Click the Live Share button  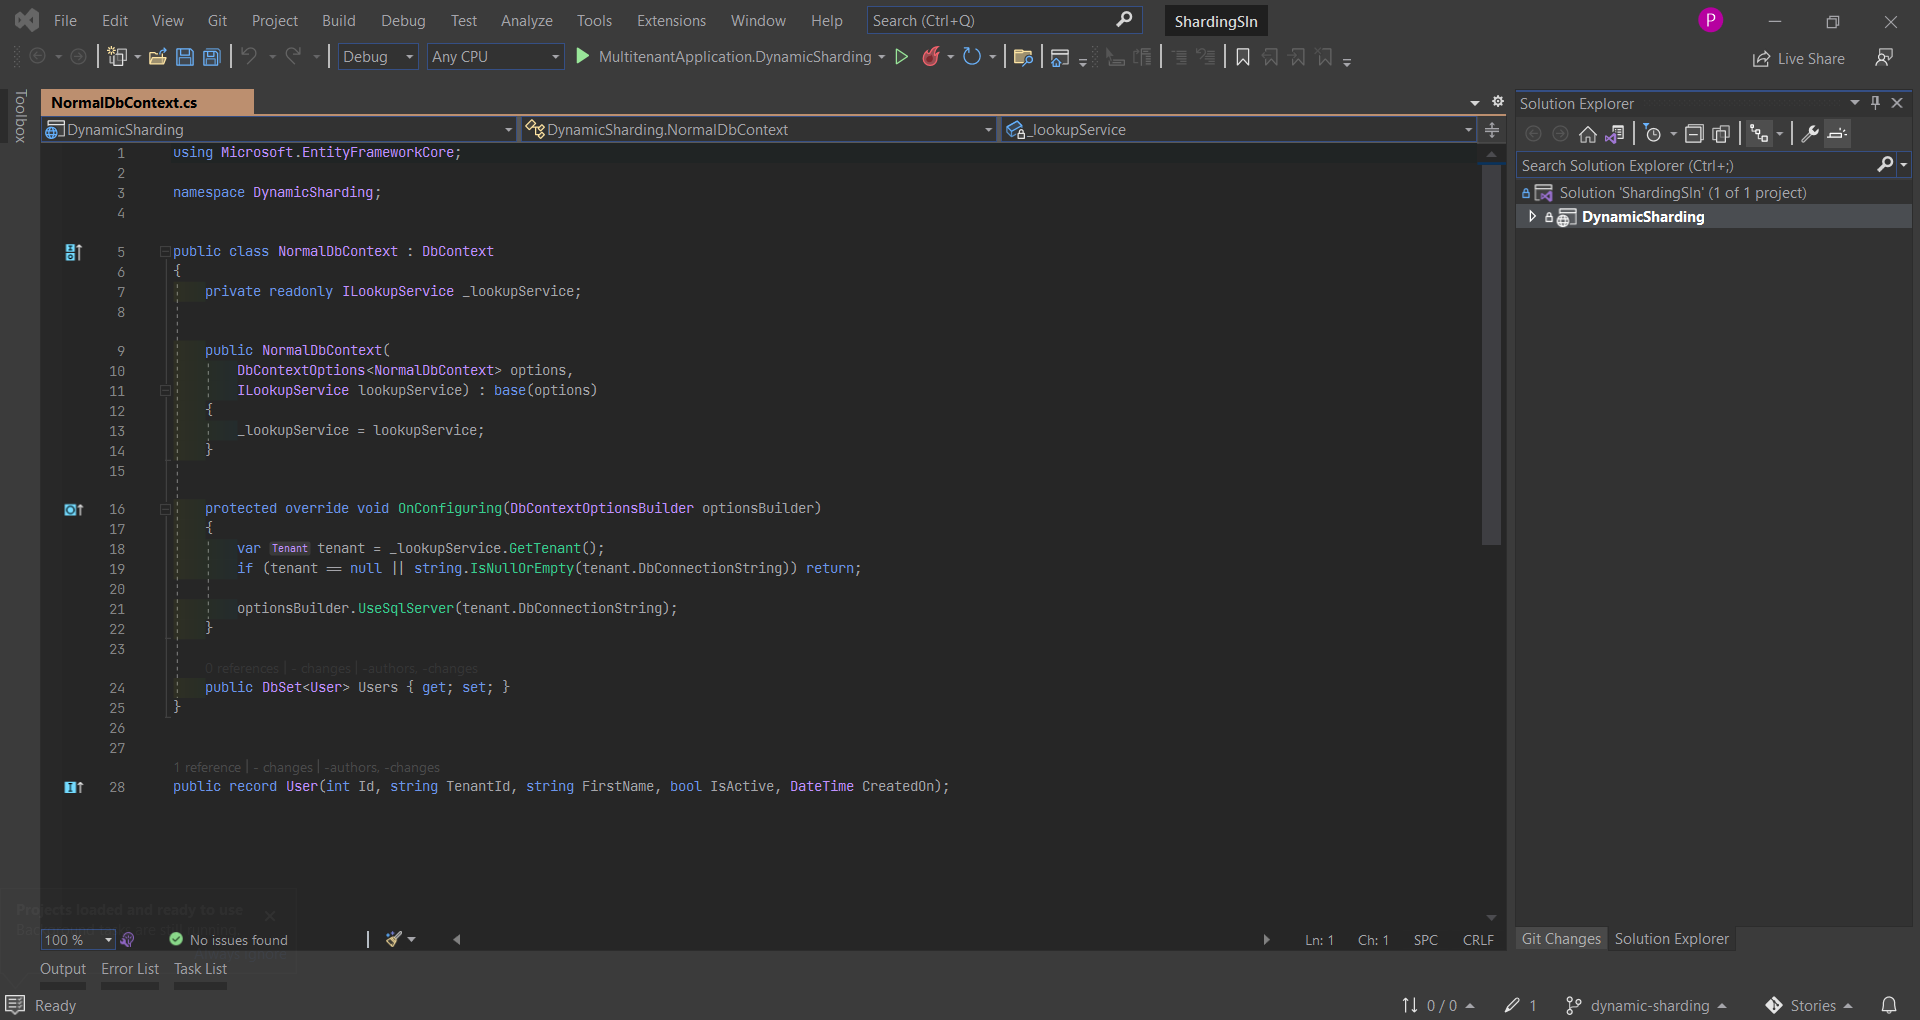pos(1799,59)
